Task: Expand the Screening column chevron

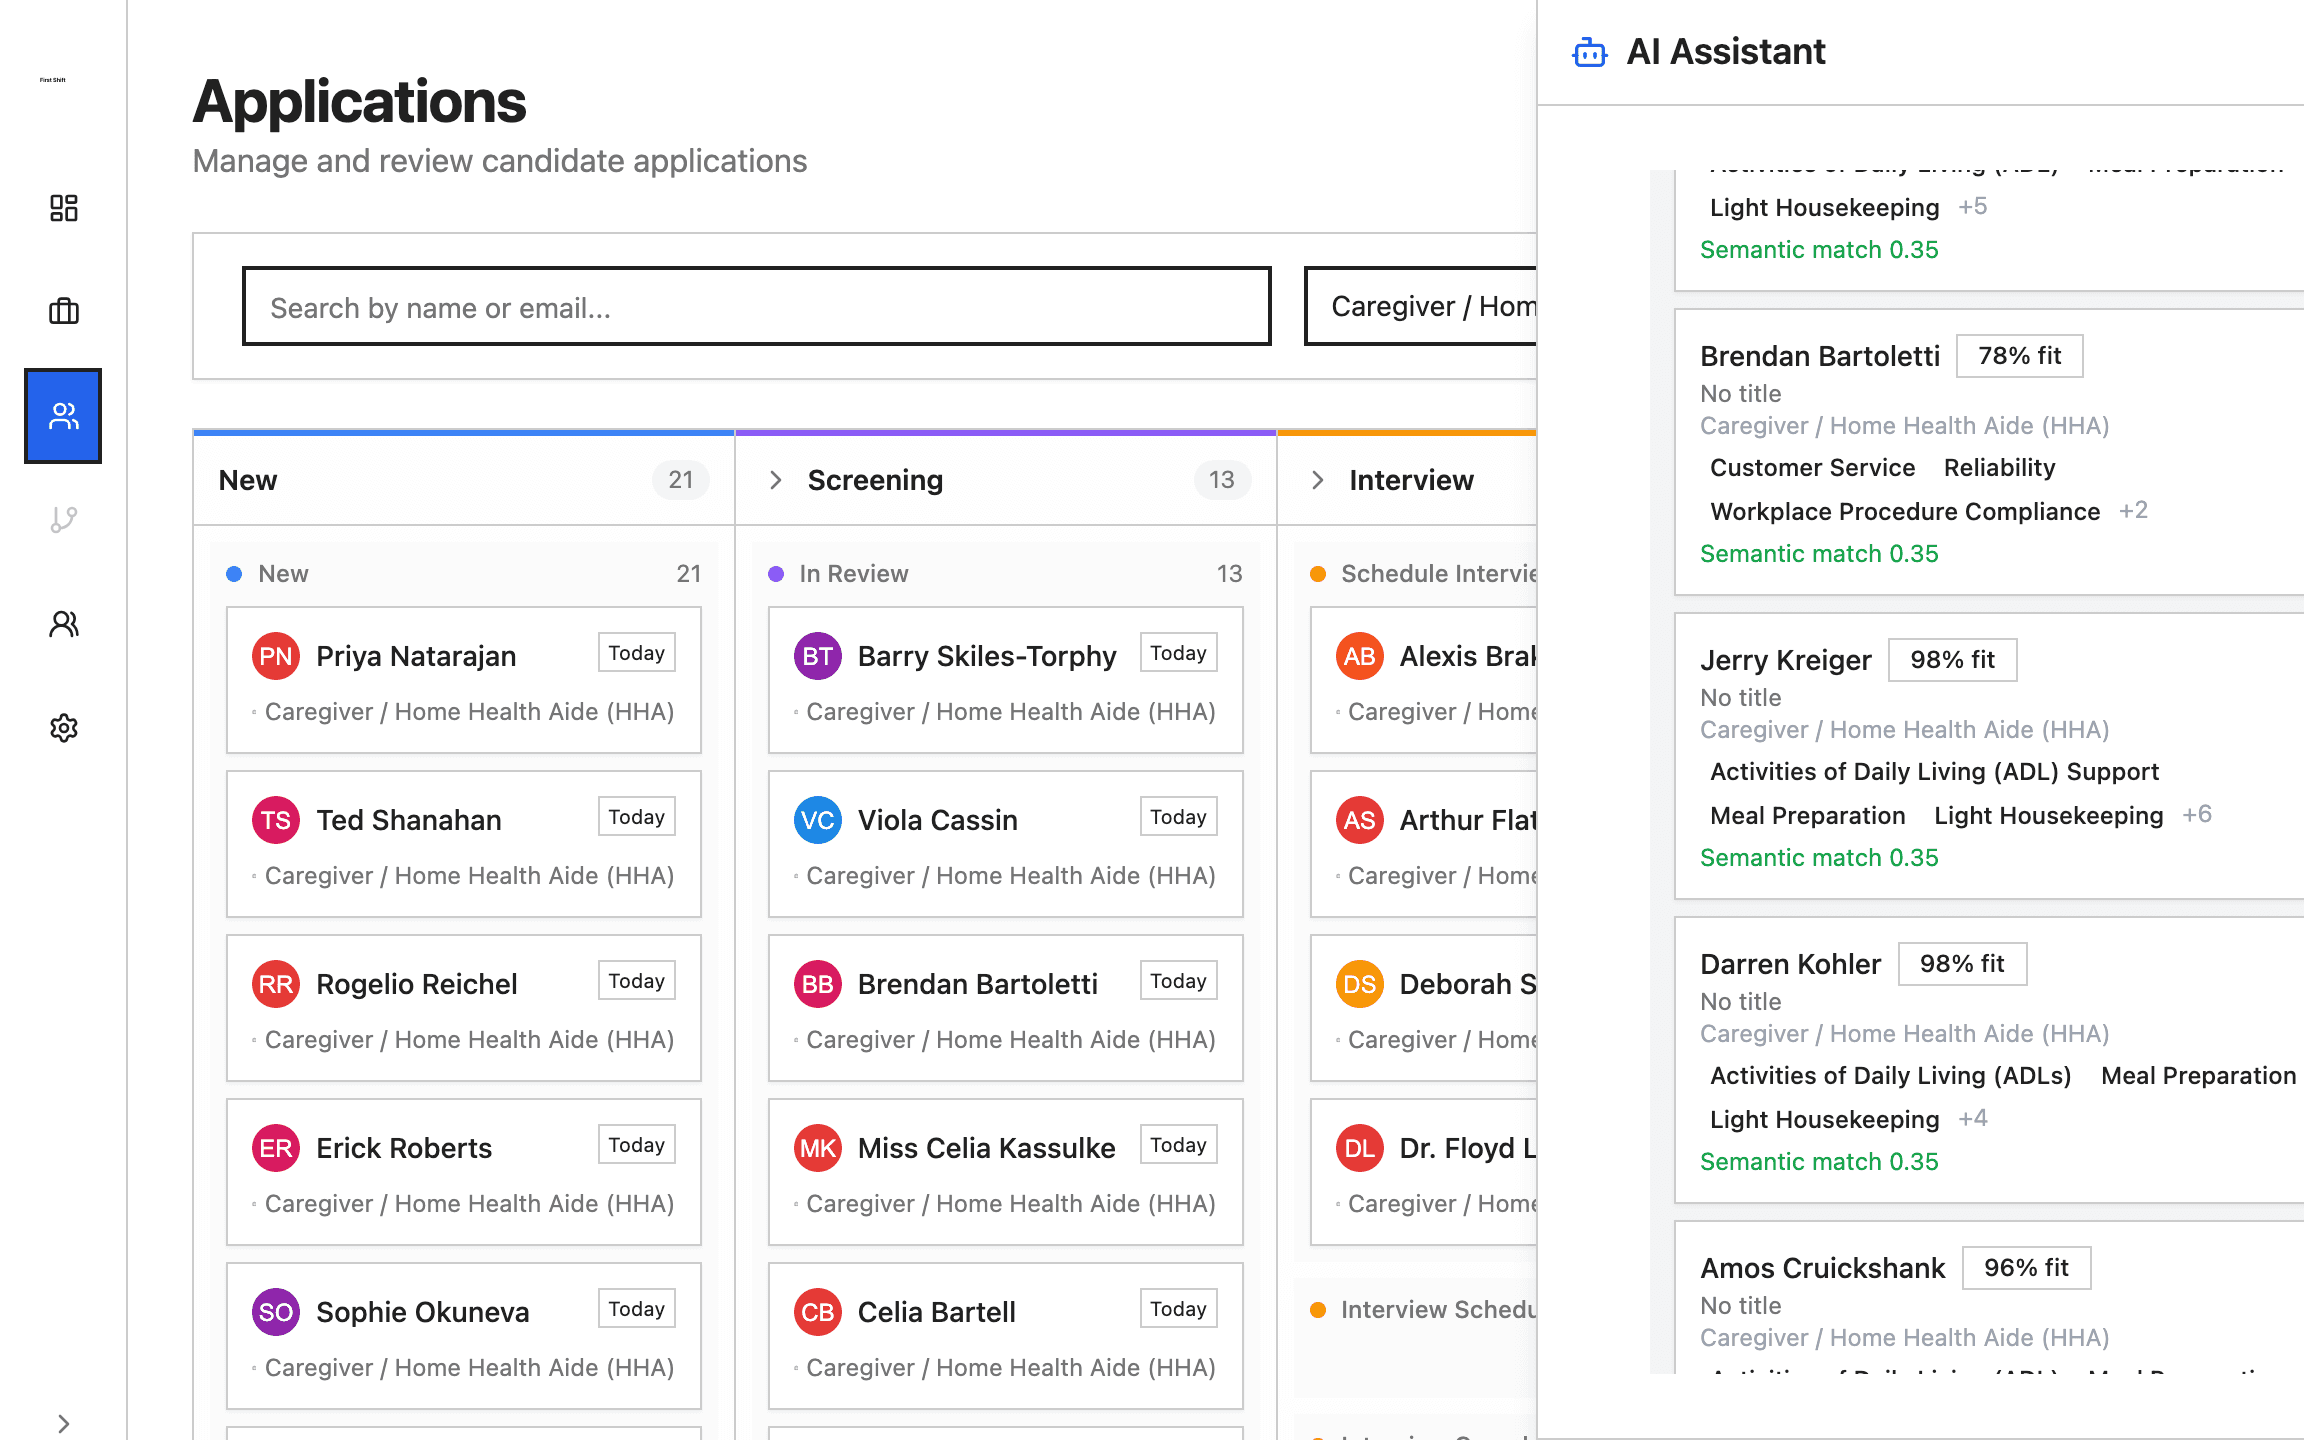Action: pos(776,480)
